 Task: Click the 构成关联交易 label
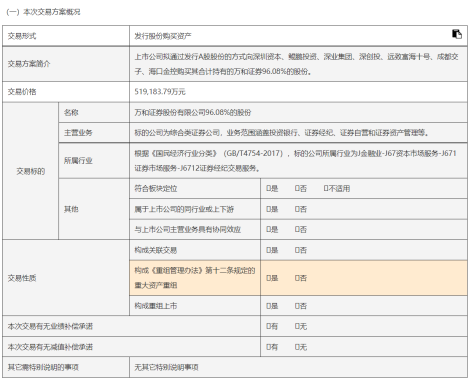click(156, 250)
